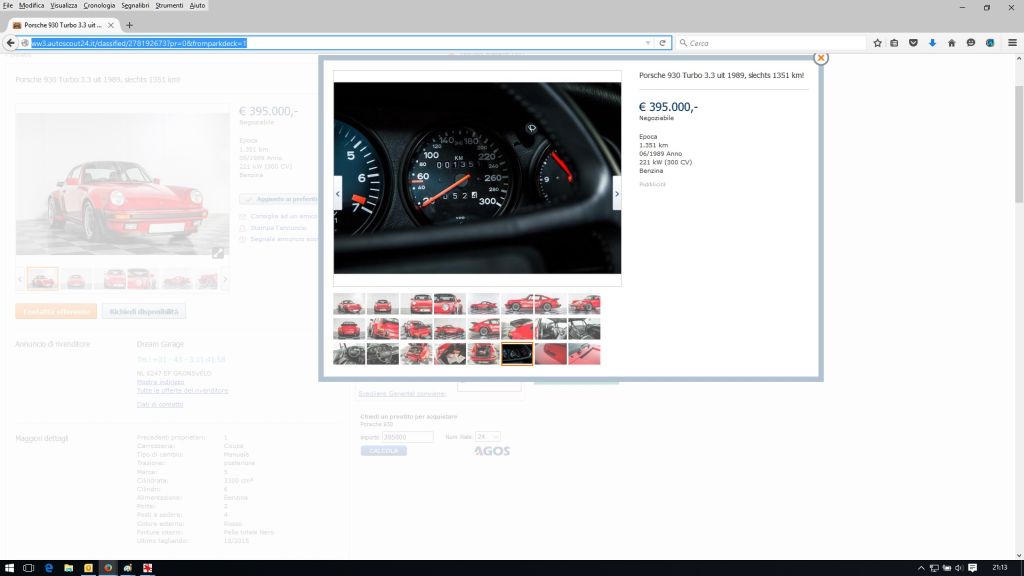1024x576 pixels.
Task: Open the Strumenti menu
Action: click(x=169, y=5)
